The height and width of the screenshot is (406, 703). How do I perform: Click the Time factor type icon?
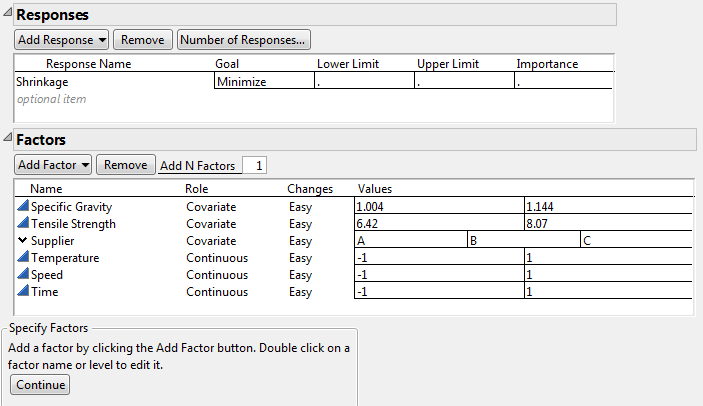coord(23,291)
